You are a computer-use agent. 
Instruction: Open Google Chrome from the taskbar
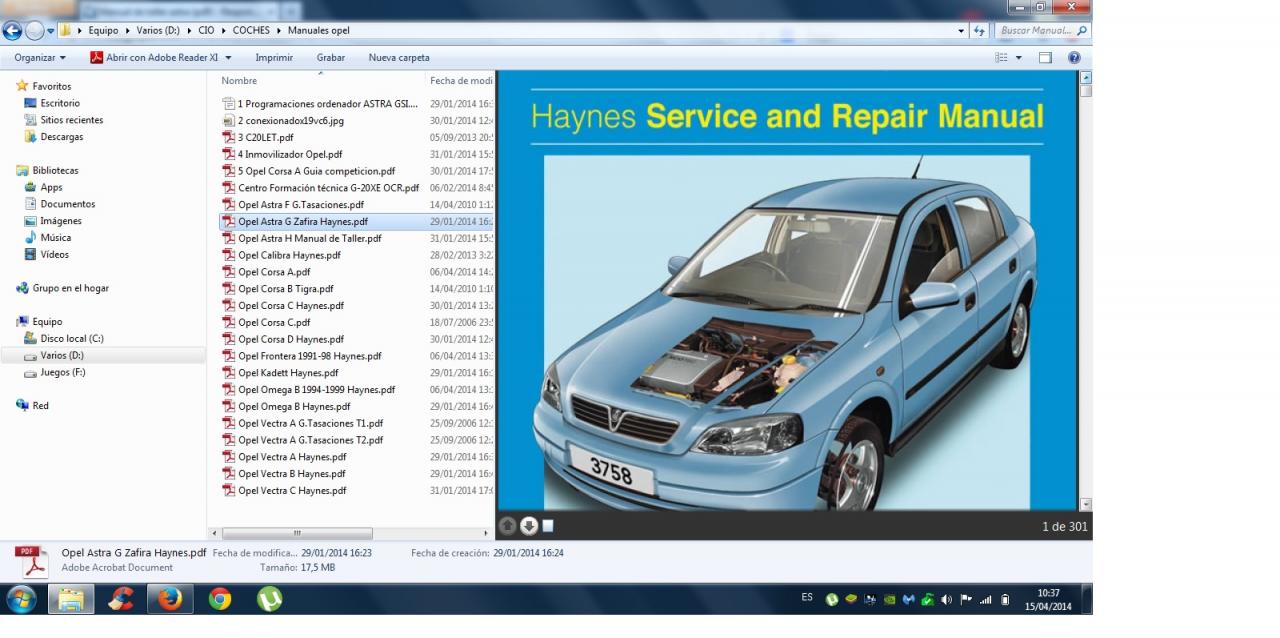point(220,599)
